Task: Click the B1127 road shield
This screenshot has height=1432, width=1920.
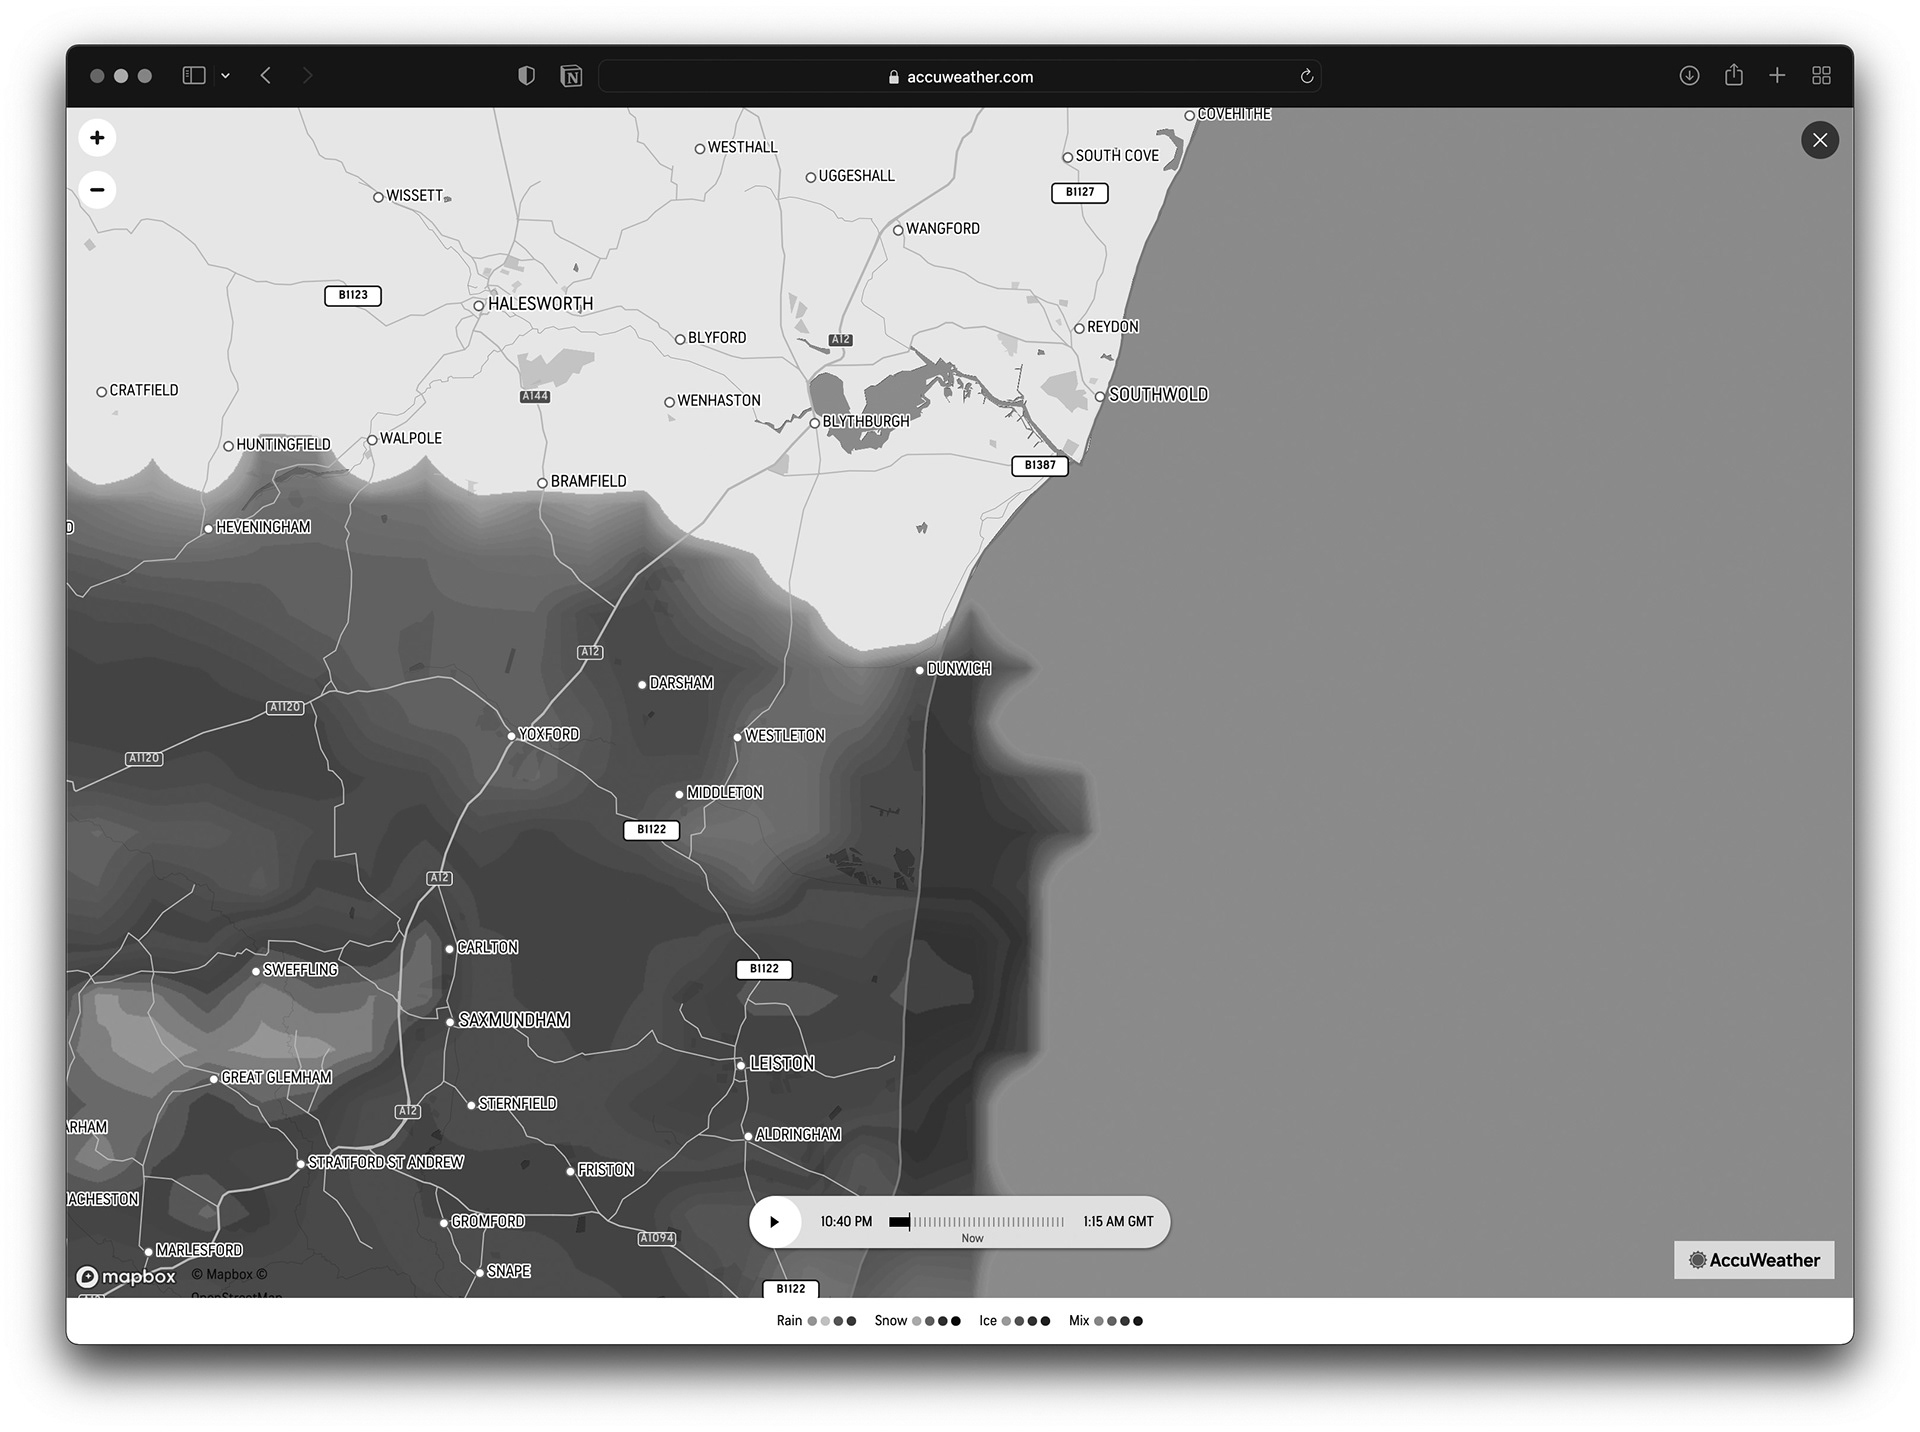Action: click(x=1080, y=192)
